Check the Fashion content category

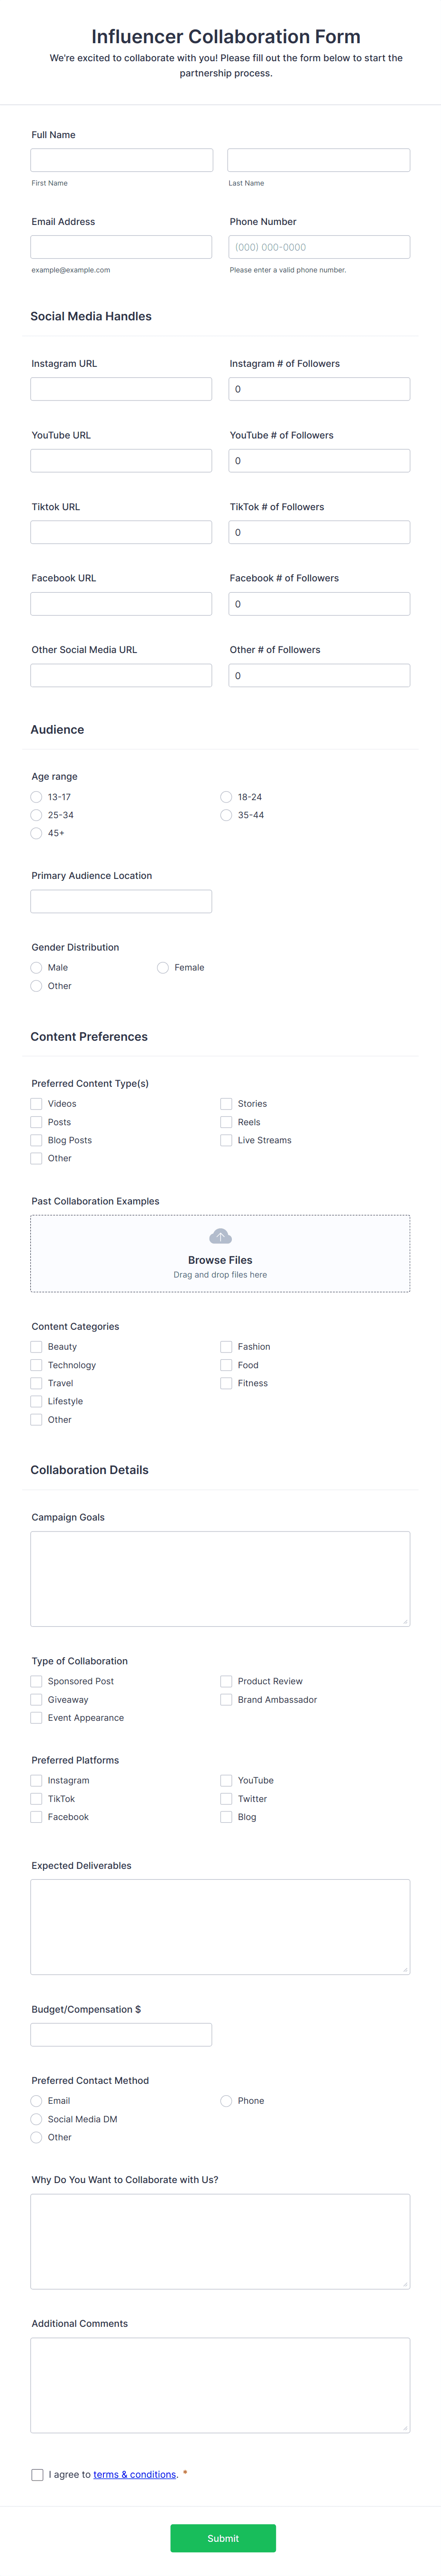pos(226,1347)
